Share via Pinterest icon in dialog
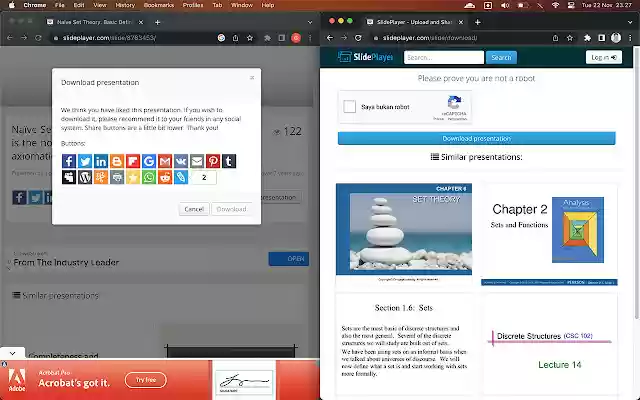Viewport: 640px width, 400px height. [x=213, y=161]
